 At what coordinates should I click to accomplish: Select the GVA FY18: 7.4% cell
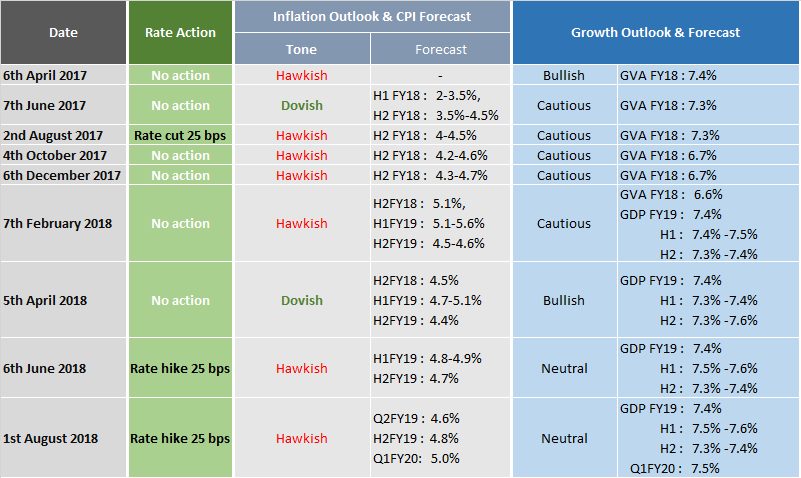coord(669,75)
